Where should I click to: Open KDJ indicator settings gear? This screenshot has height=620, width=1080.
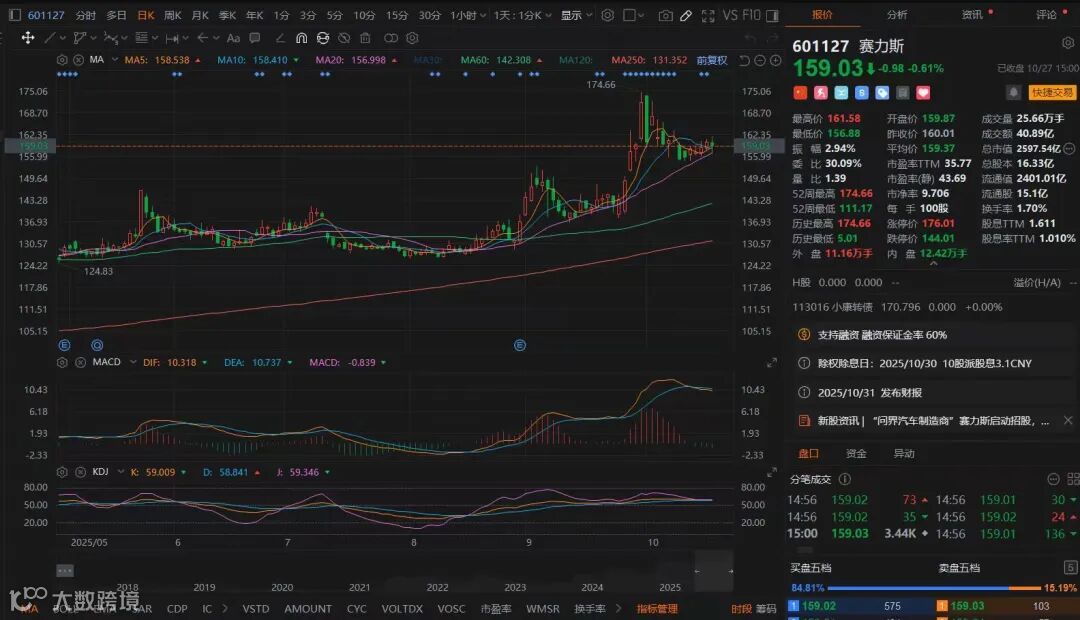pos(62,472)
